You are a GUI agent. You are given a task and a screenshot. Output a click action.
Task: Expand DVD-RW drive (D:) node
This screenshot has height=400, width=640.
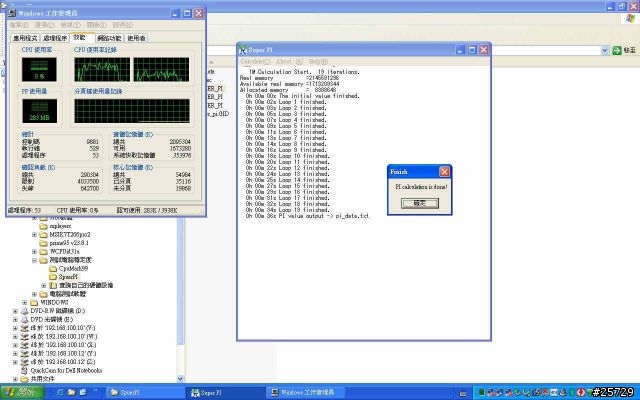16,311
